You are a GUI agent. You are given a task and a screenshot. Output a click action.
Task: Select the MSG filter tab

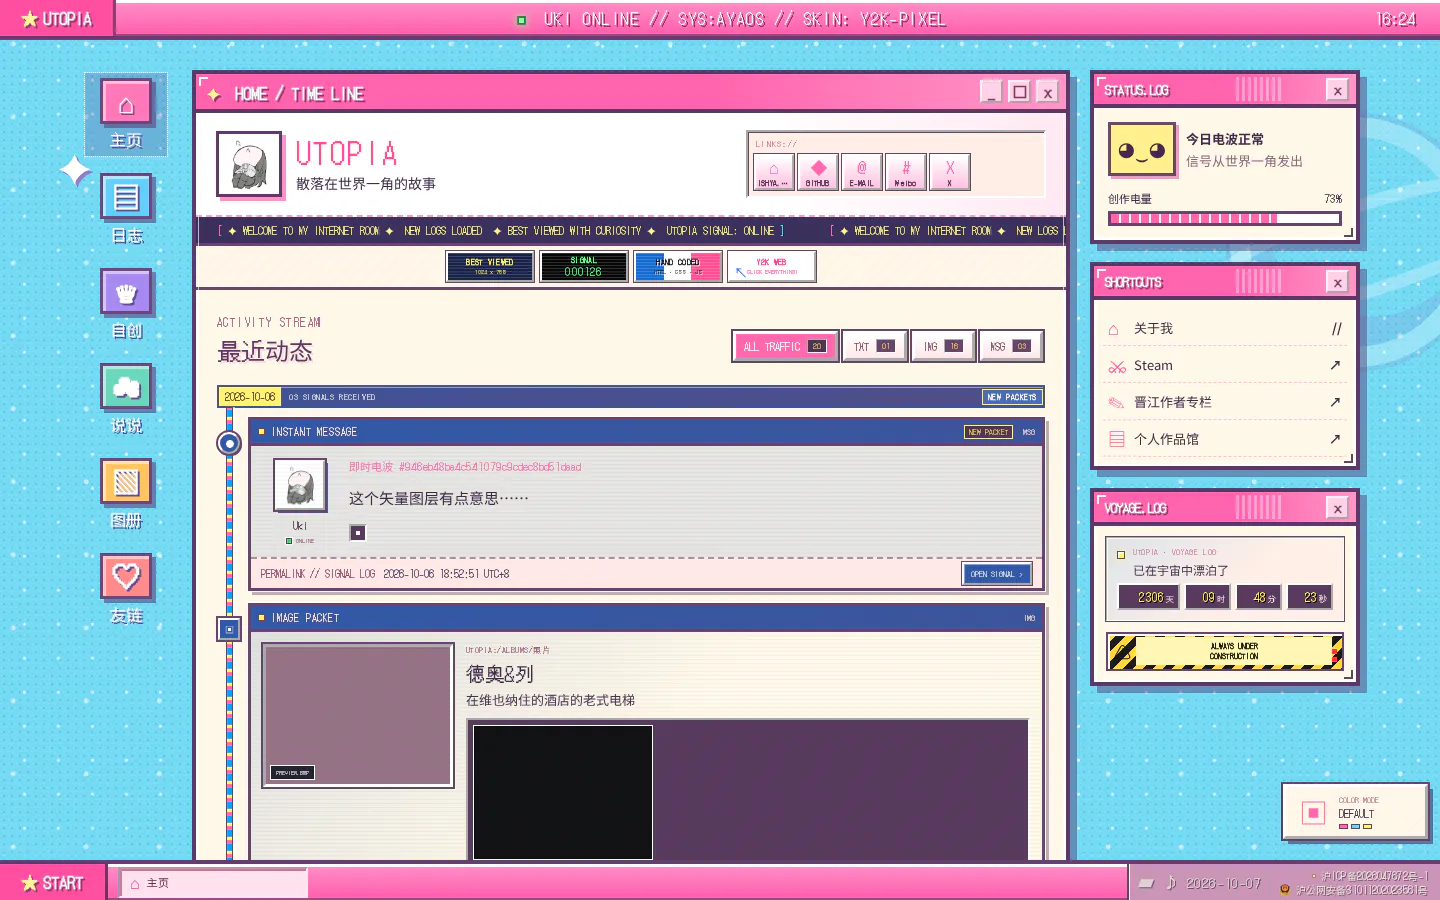[x=1011, y=346]
